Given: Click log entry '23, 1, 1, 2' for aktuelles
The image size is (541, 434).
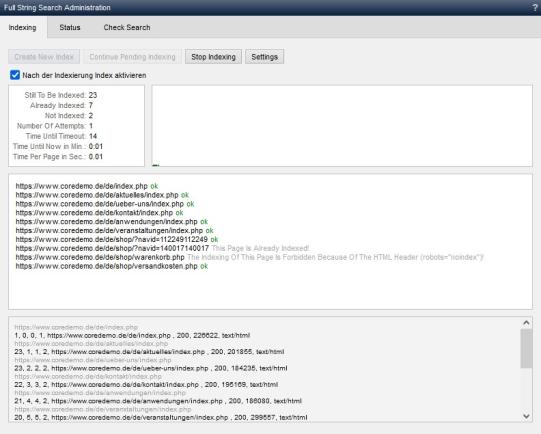Looking at the screenshot, I should coord(149,352).
